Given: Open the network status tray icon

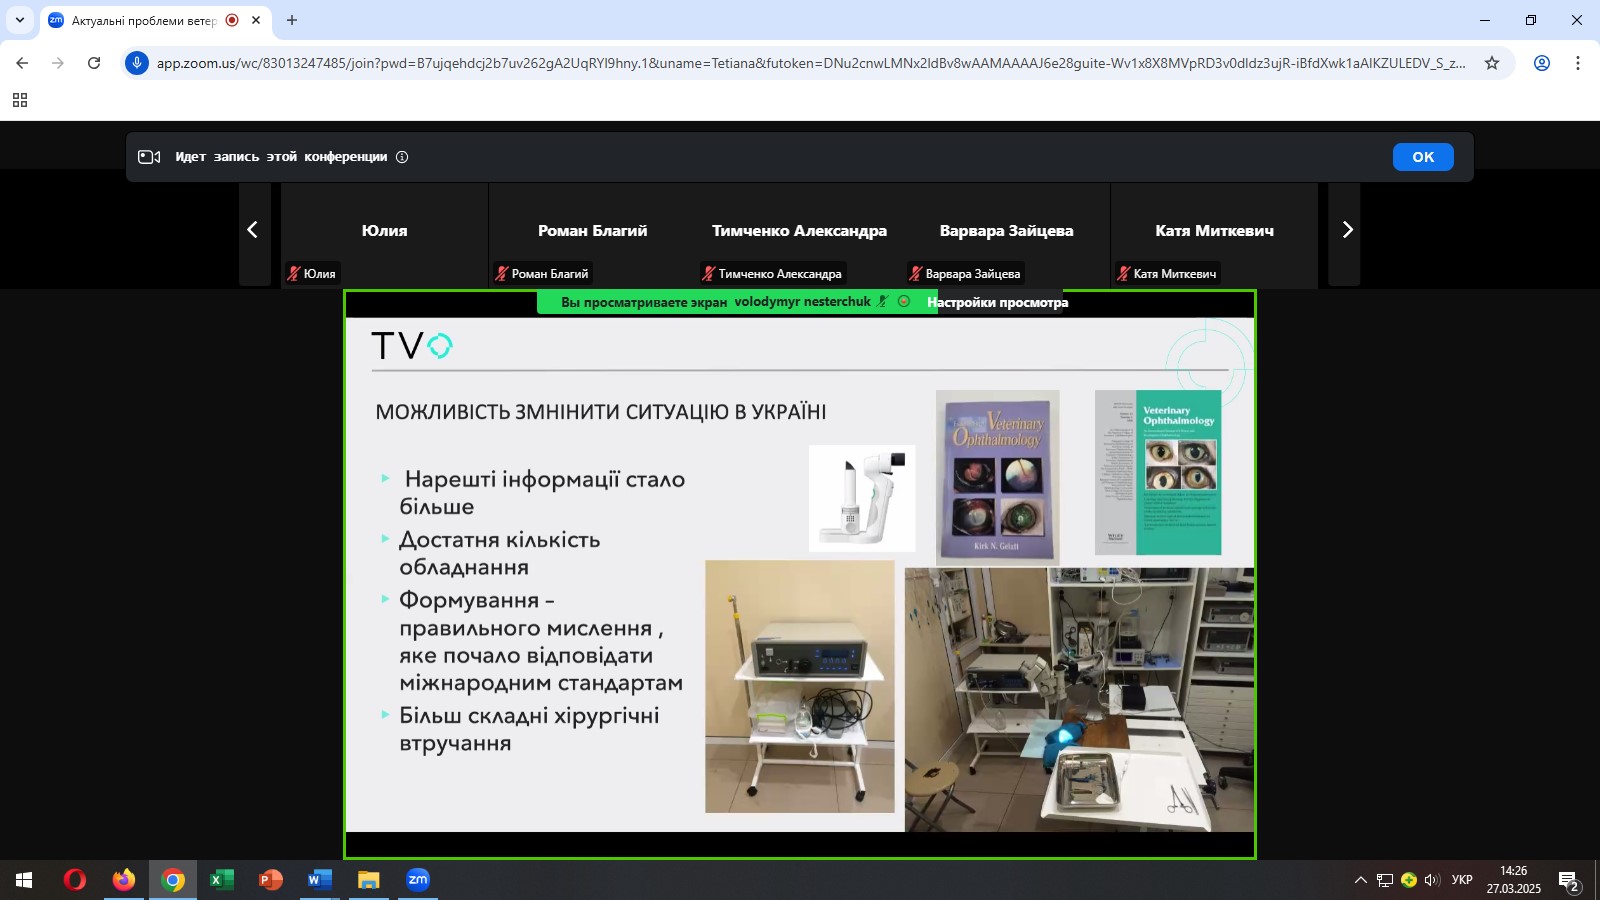Looking at the screenshot, I should coord(1385,880).
